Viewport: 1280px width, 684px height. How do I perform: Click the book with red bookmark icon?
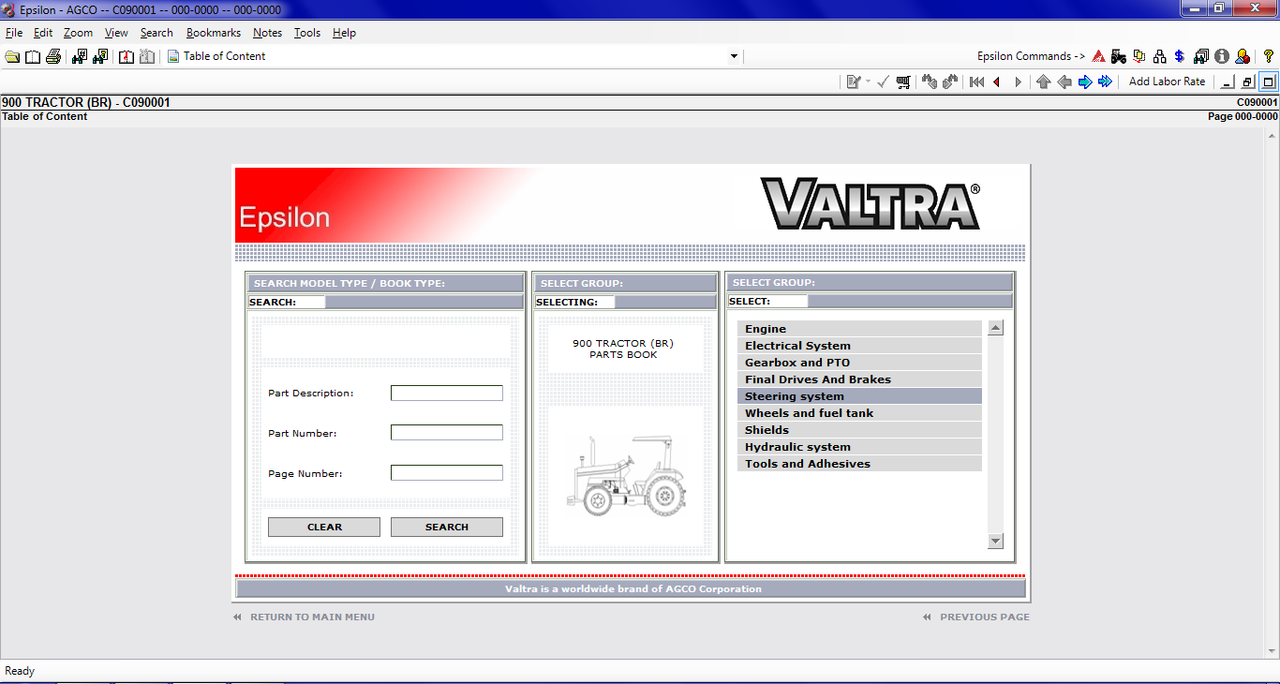click(x=126, y=56)
